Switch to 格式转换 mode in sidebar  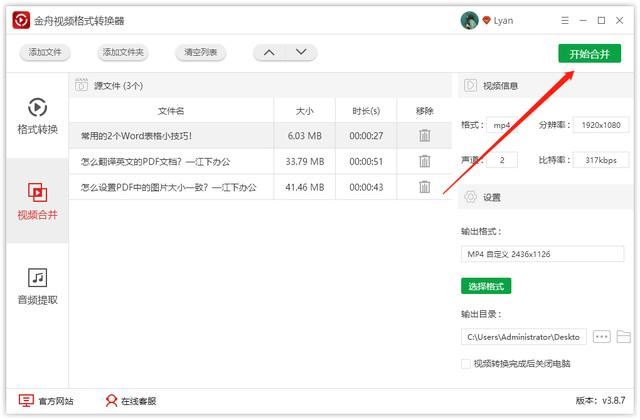[37, 116]
